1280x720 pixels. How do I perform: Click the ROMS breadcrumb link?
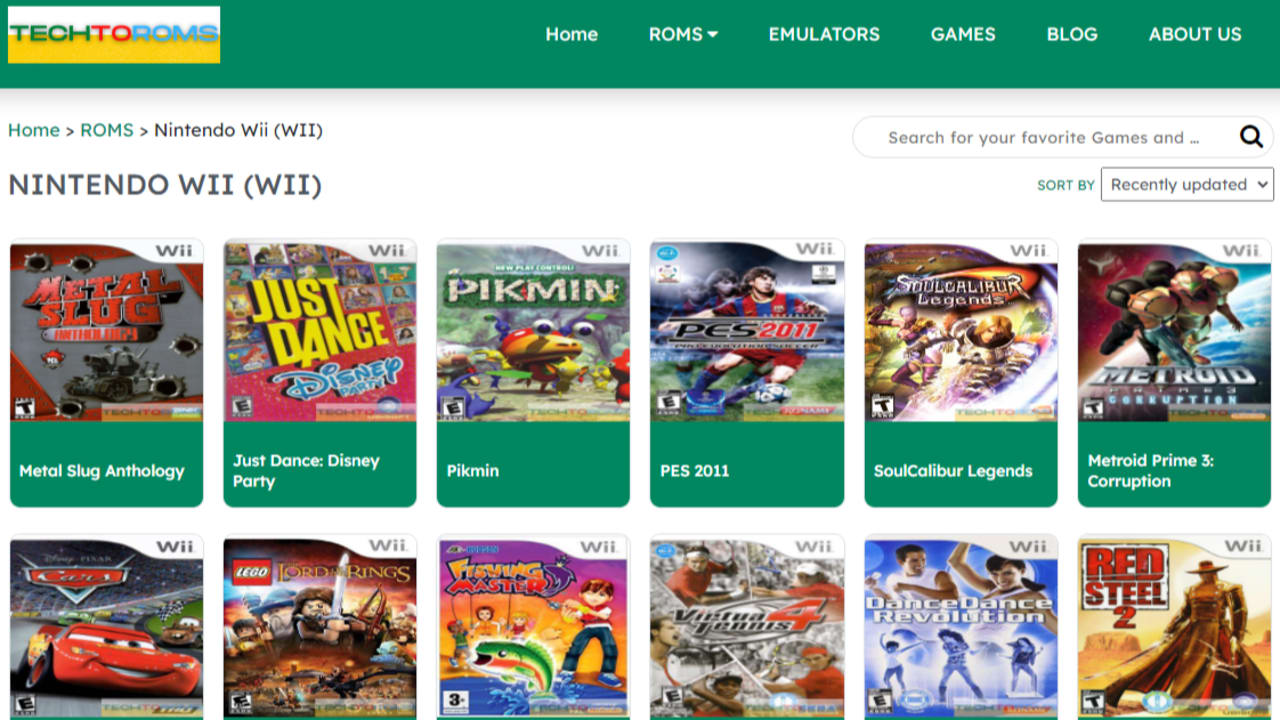pyautogui.click(x=107, y=130)
